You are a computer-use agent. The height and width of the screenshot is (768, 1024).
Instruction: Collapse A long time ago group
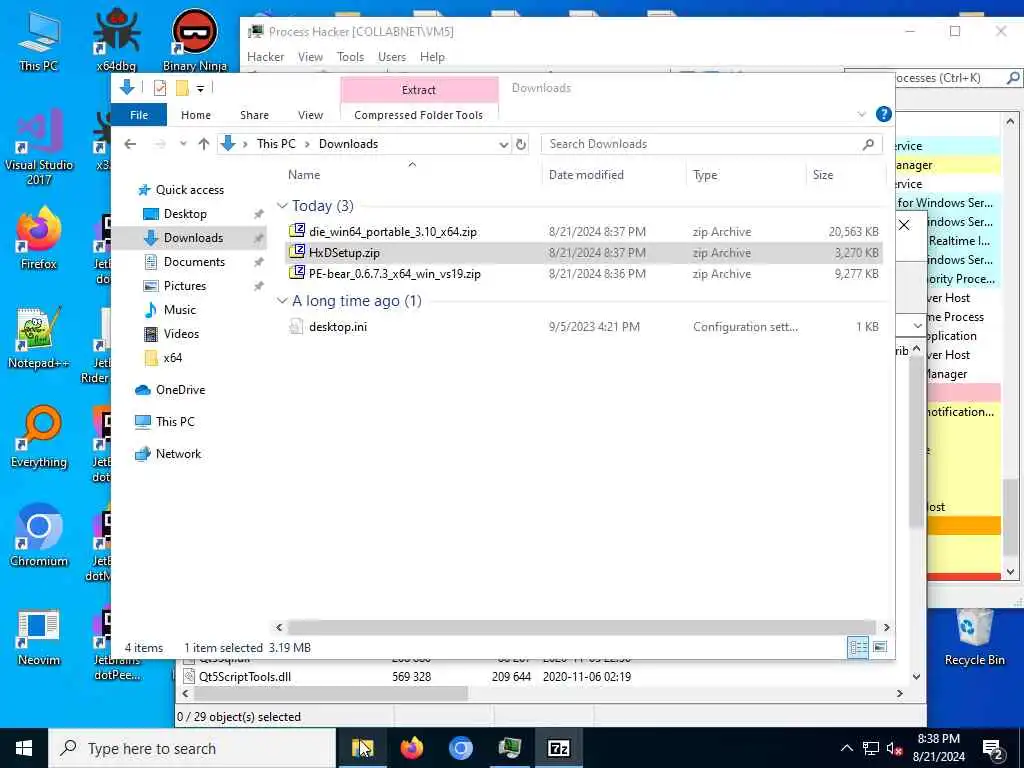coord(282,300)
